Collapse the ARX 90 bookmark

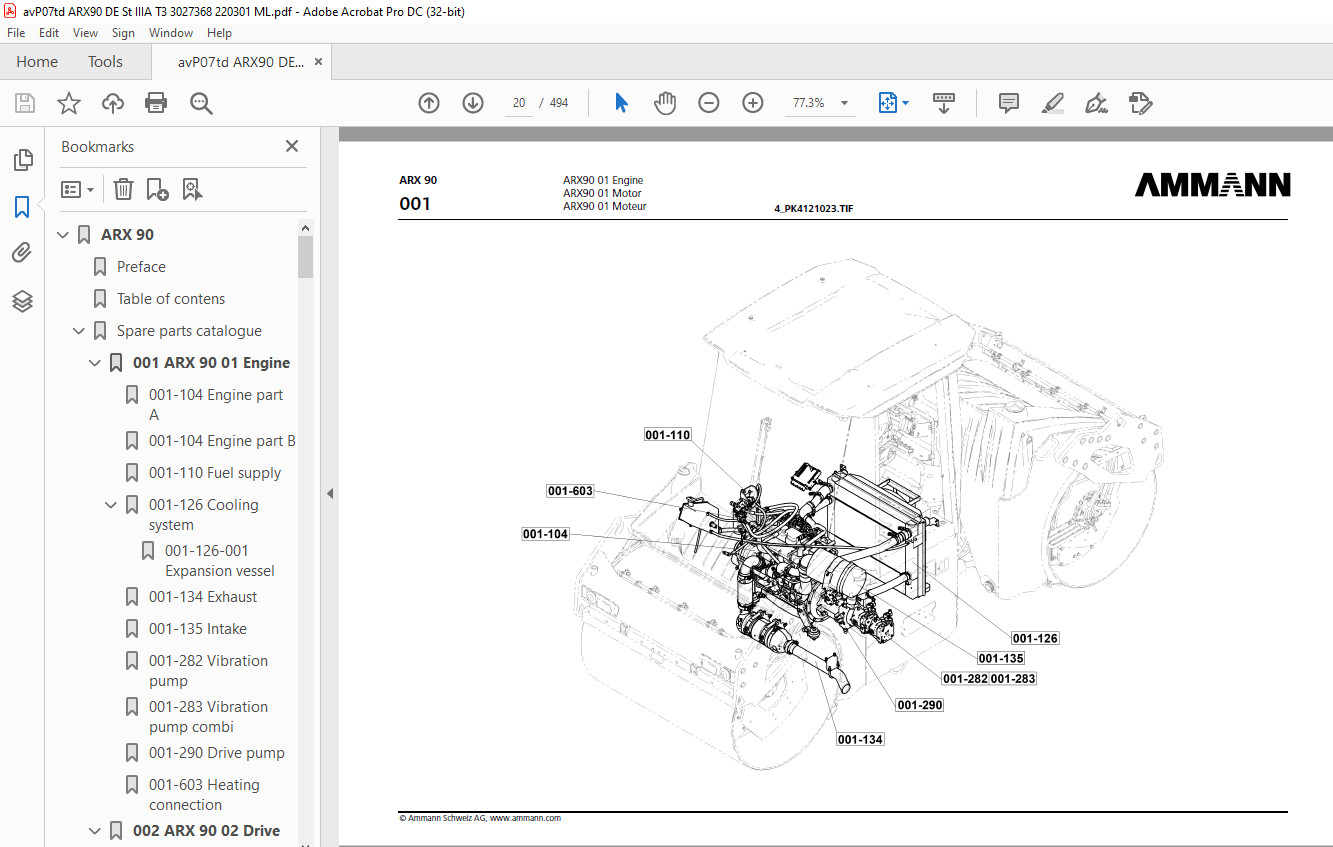tap(63, 235)
